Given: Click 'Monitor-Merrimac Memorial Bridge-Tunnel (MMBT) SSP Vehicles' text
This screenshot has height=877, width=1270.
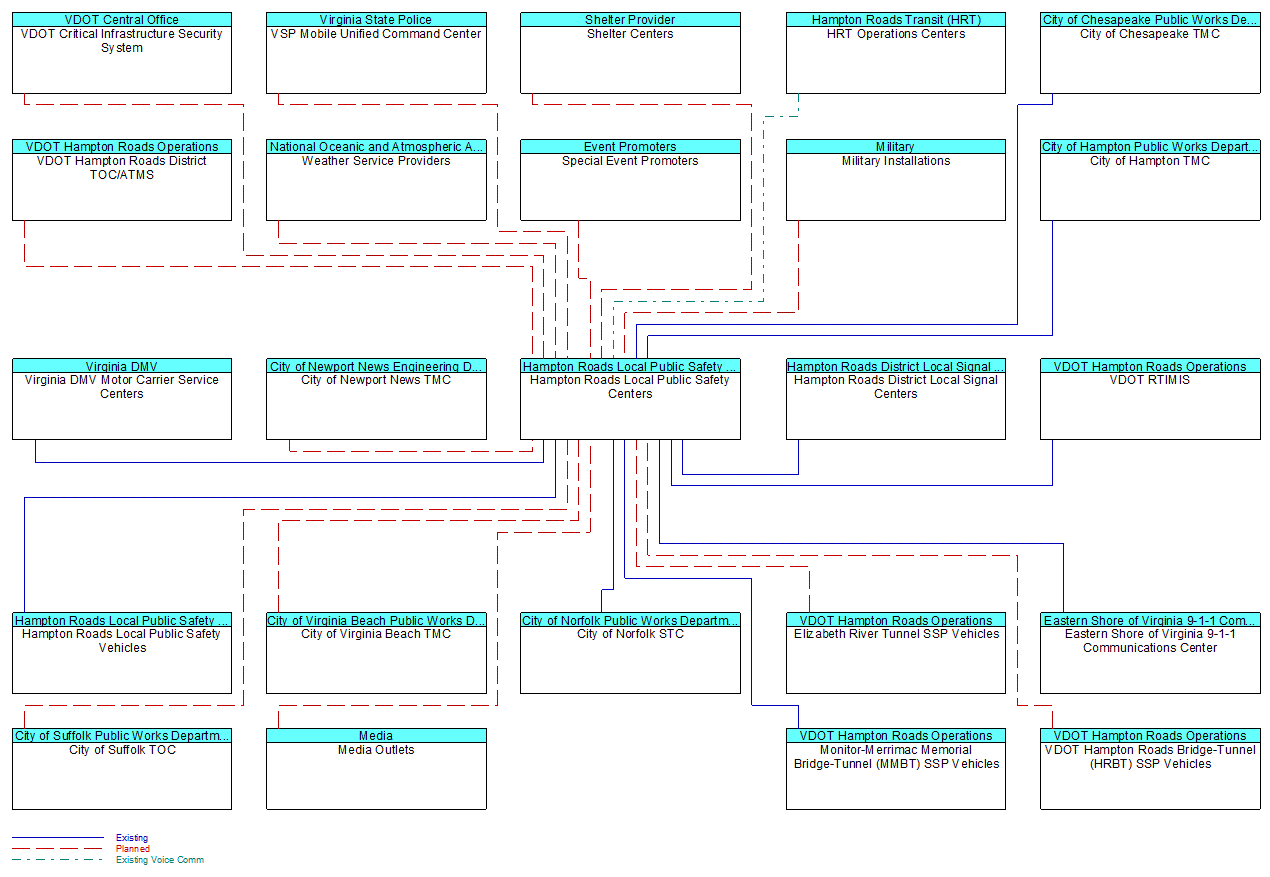Looking at the screenshot, I should 896,757.
